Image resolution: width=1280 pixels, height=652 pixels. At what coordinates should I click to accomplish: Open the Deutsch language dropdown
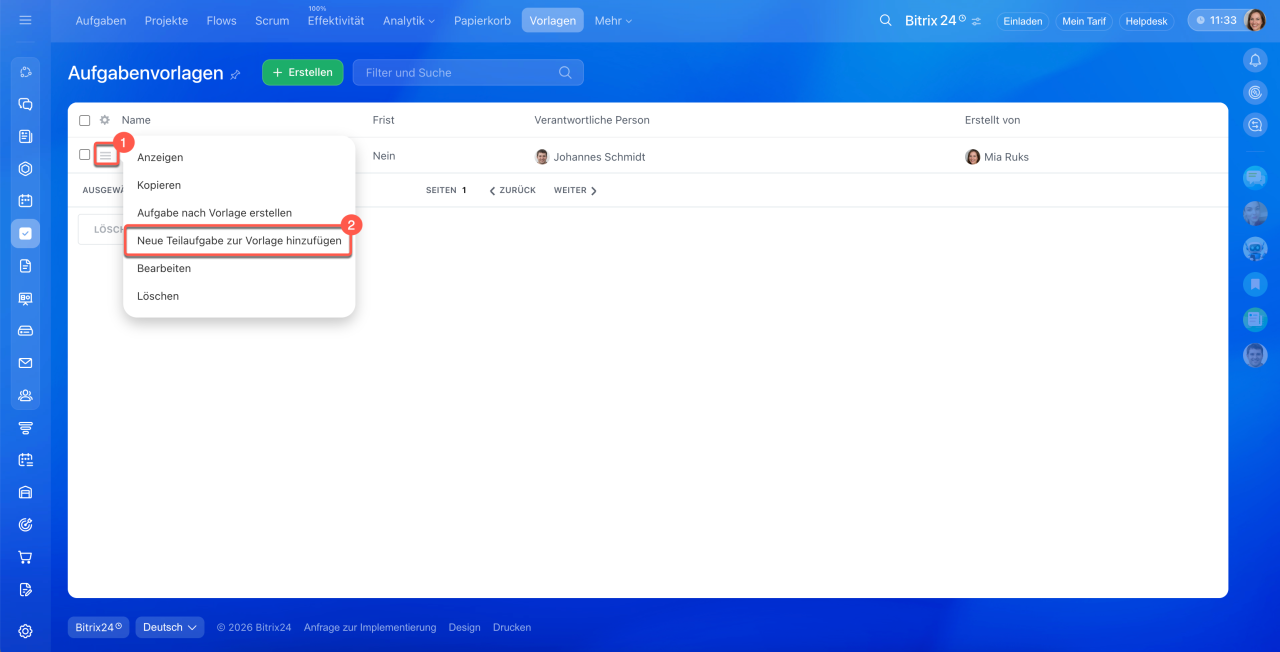pos(170,627)
